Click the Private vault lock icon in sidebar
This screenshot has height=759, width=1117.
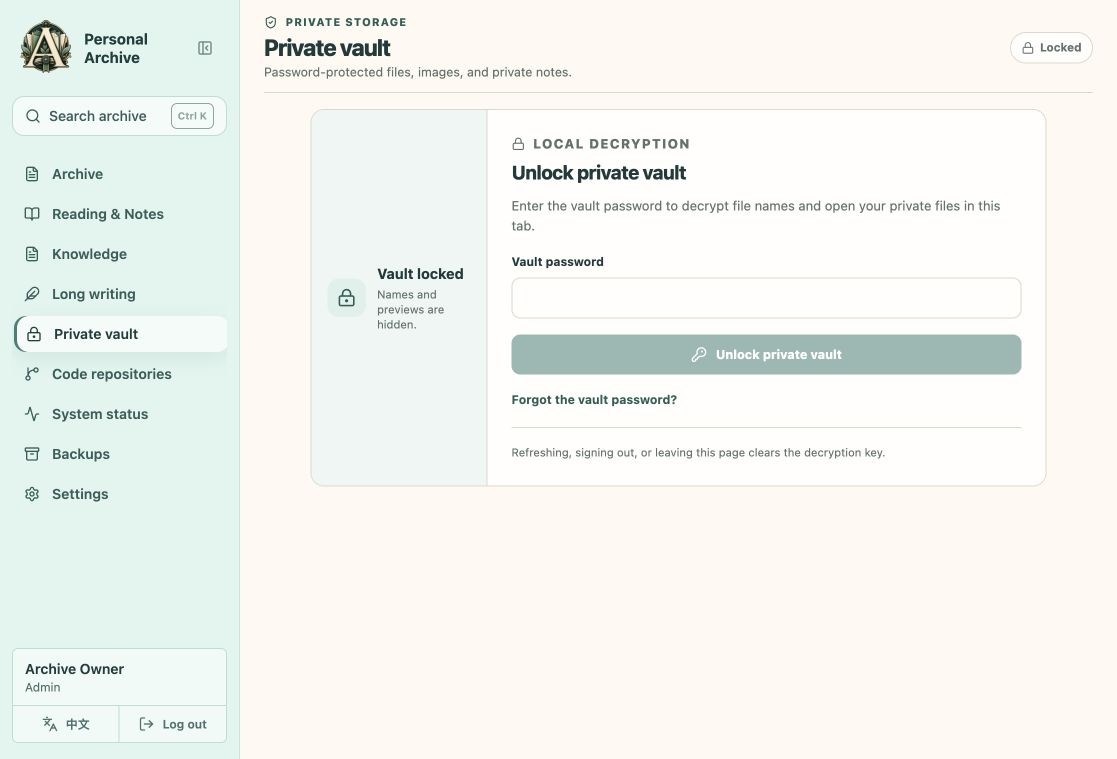34,334
